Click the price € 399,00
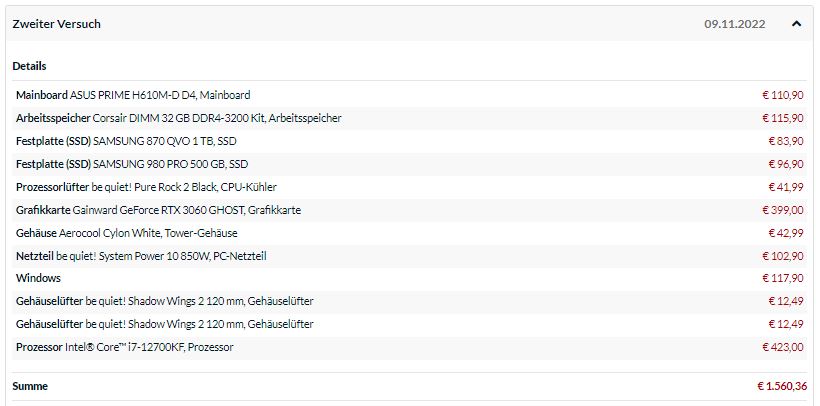The height and width of the screenshot is (406, 820). click(783, 210)
